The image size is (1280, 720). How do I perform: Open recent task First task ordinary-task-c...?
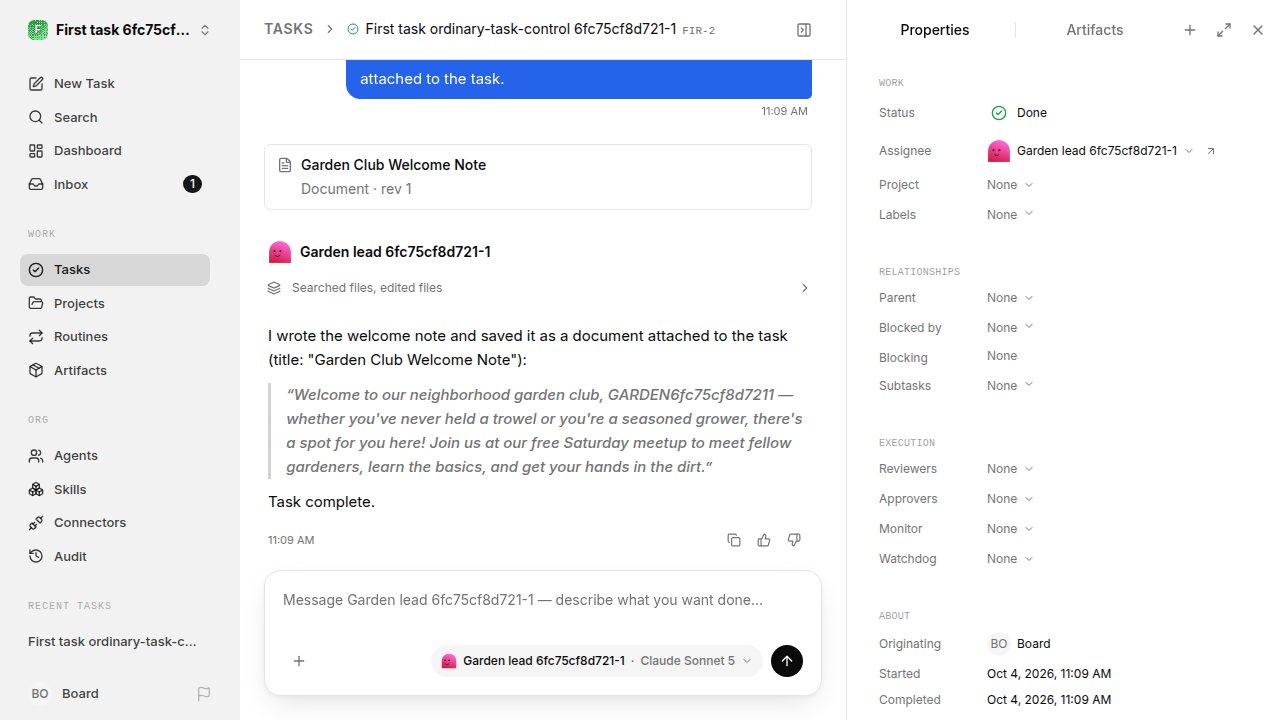(x=113, y=641)
